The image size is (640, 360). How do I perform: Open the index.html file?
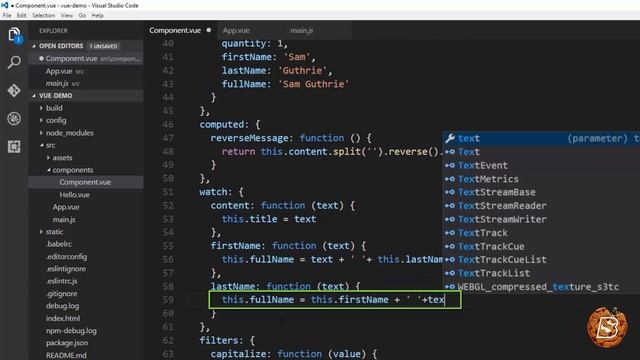63,318
